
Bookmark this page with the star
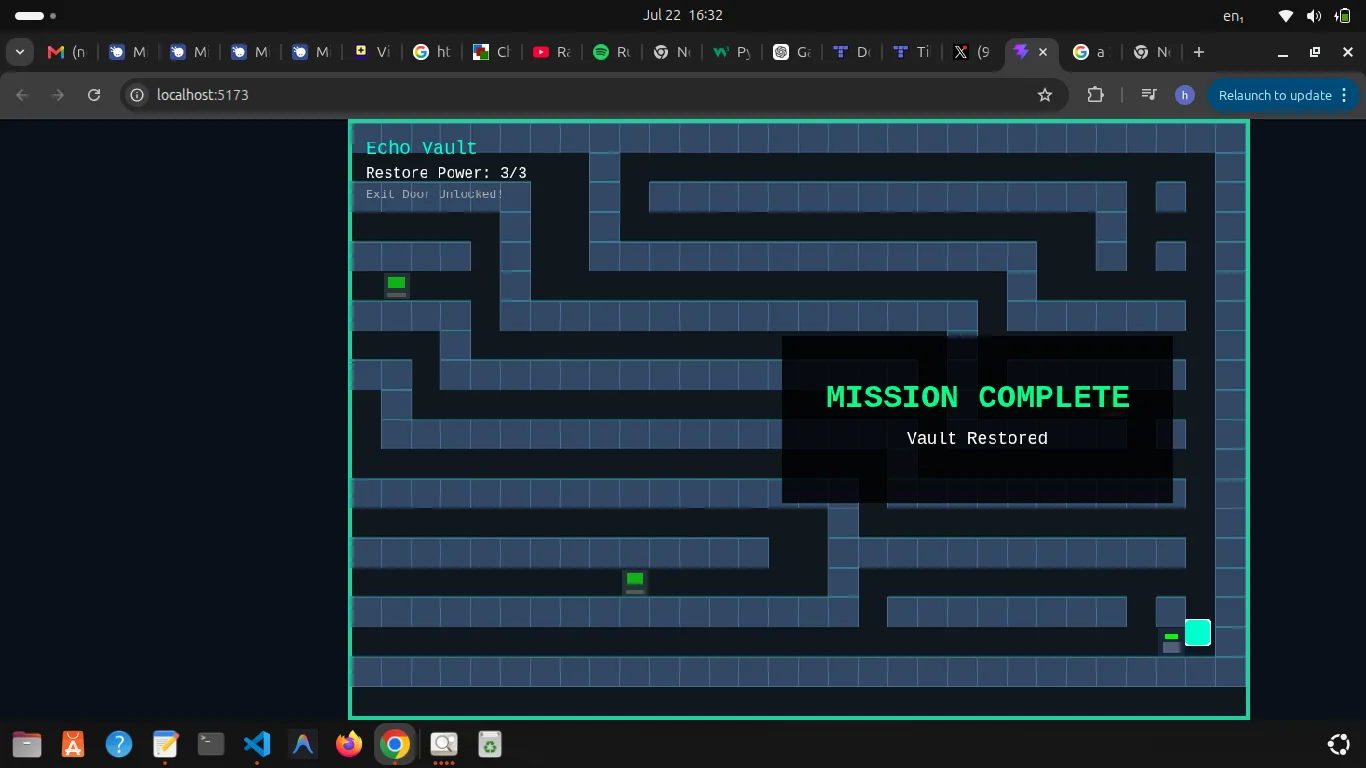1045,95
